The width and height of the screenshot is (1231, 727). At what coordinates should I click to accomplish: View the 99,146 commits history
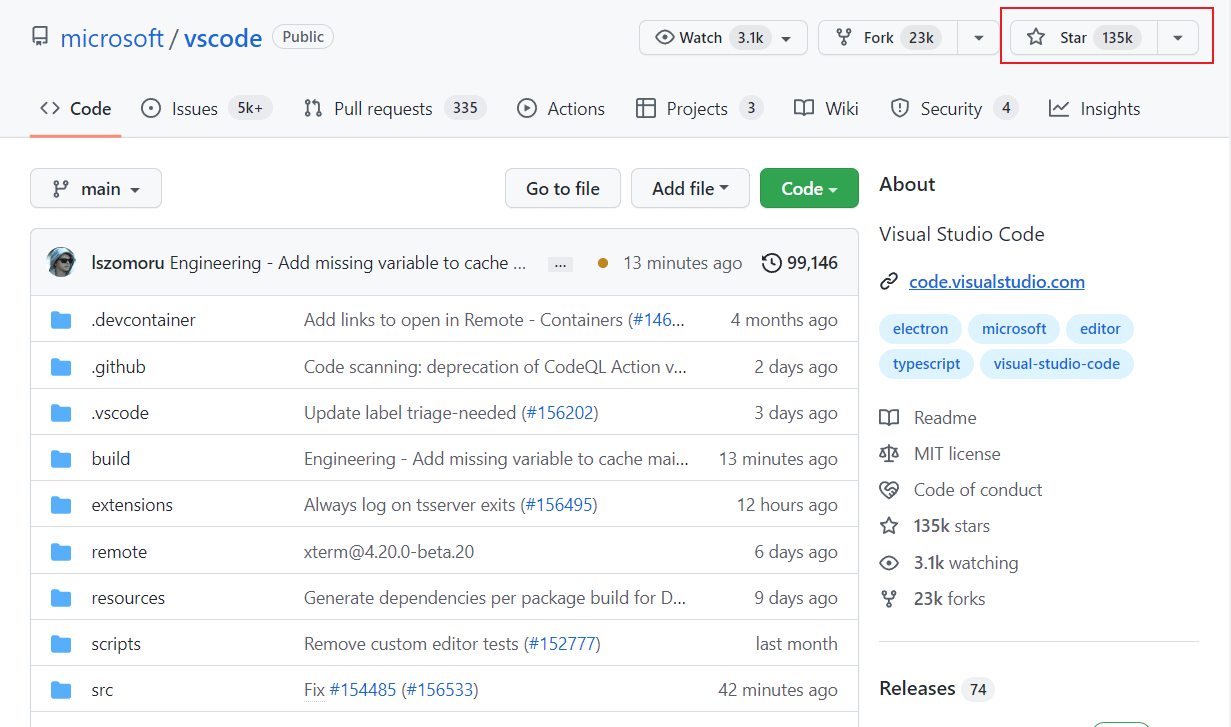click(800, 263)
